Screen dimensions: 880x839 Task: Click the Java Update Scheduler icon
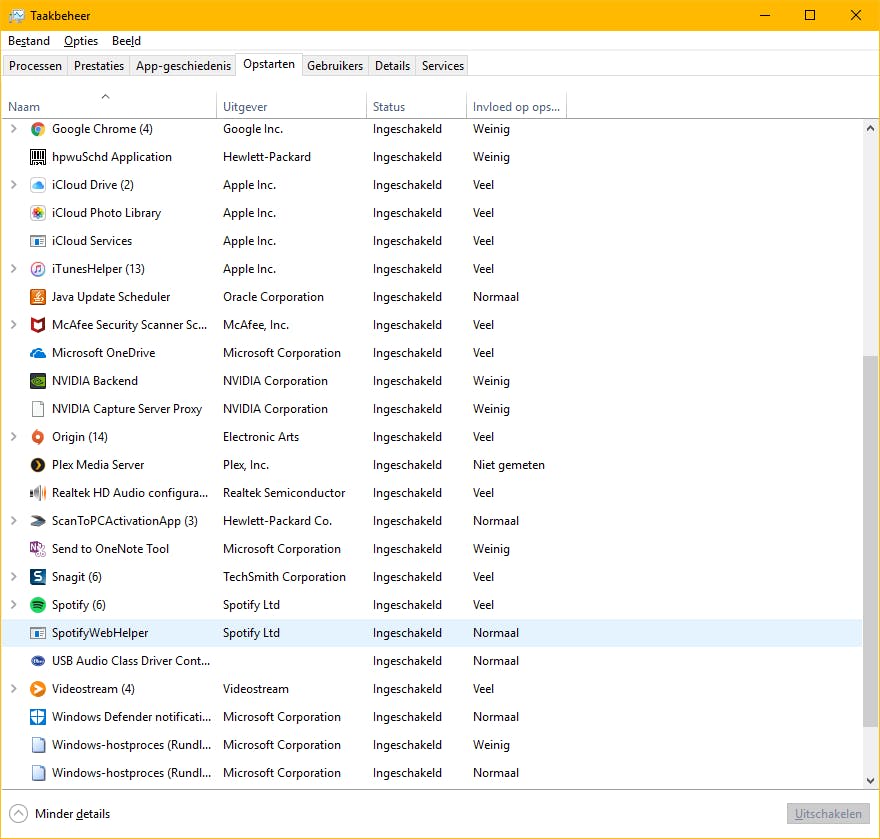(38, 297)
